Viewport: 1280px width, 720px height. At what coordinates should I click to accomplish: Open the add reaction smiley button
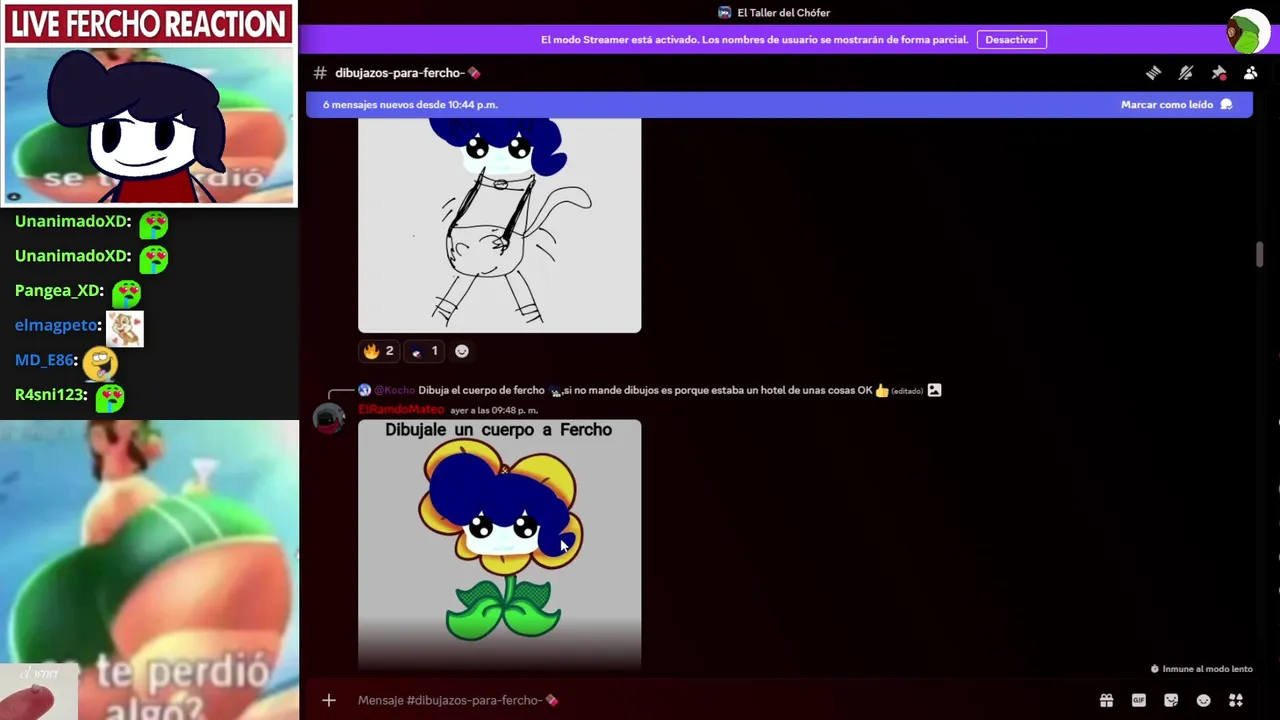pos(462,351)
